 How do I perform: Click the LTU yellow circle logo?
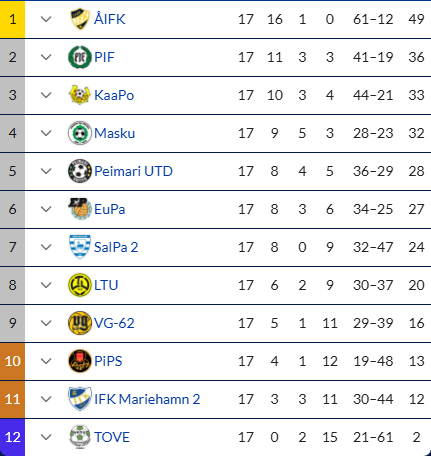(x=80, y=285)
